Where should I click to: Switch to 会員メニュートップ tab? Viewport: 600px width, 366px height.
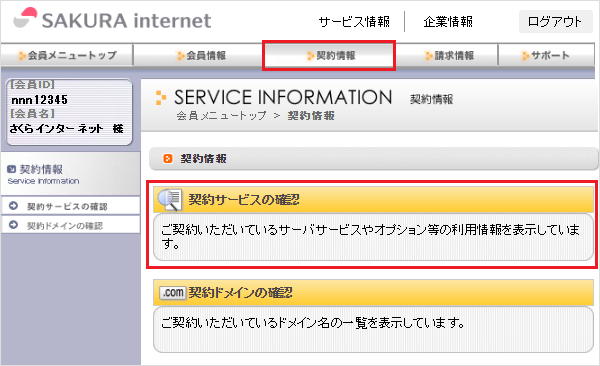(67, 55)
